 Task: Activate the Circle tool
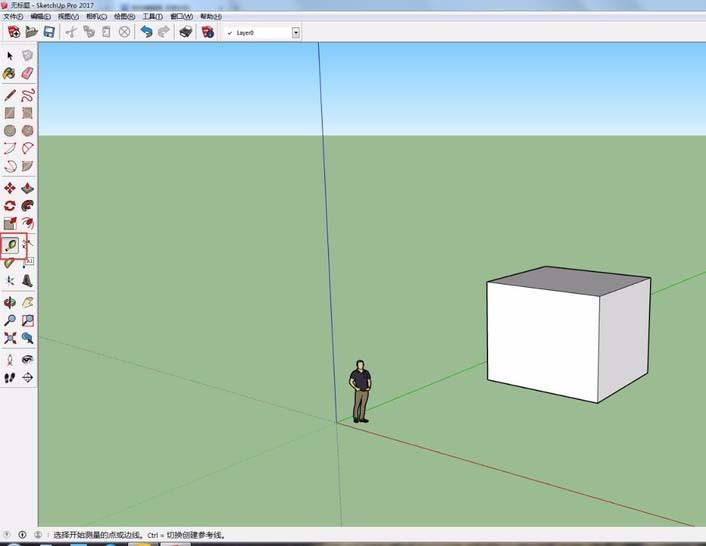coord(10,131)
